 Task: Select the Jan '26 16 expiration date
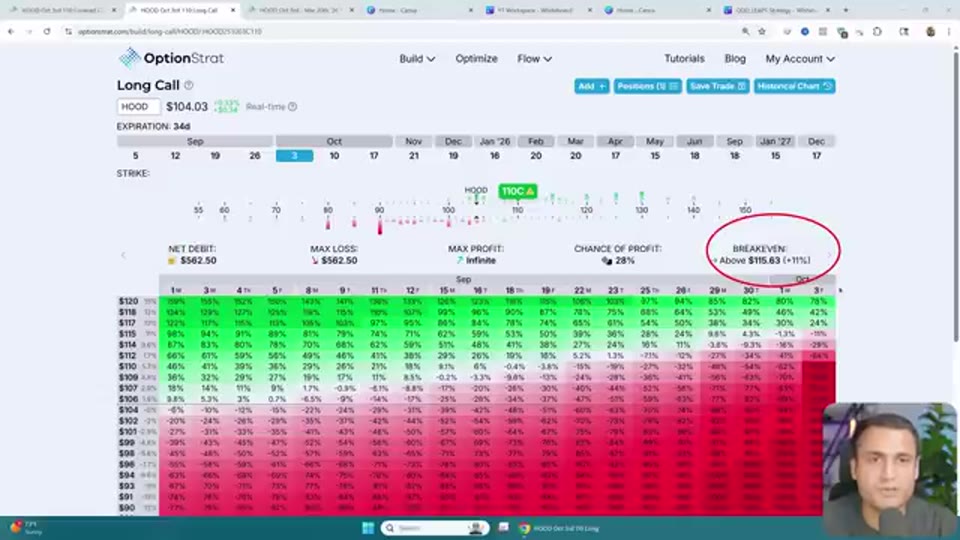(x=495, y=156)
